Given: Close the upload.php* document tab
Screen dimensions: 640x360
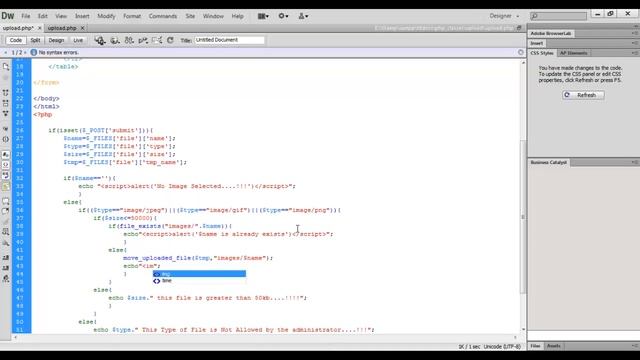Looking at the screenshot, I should point(40,28).
